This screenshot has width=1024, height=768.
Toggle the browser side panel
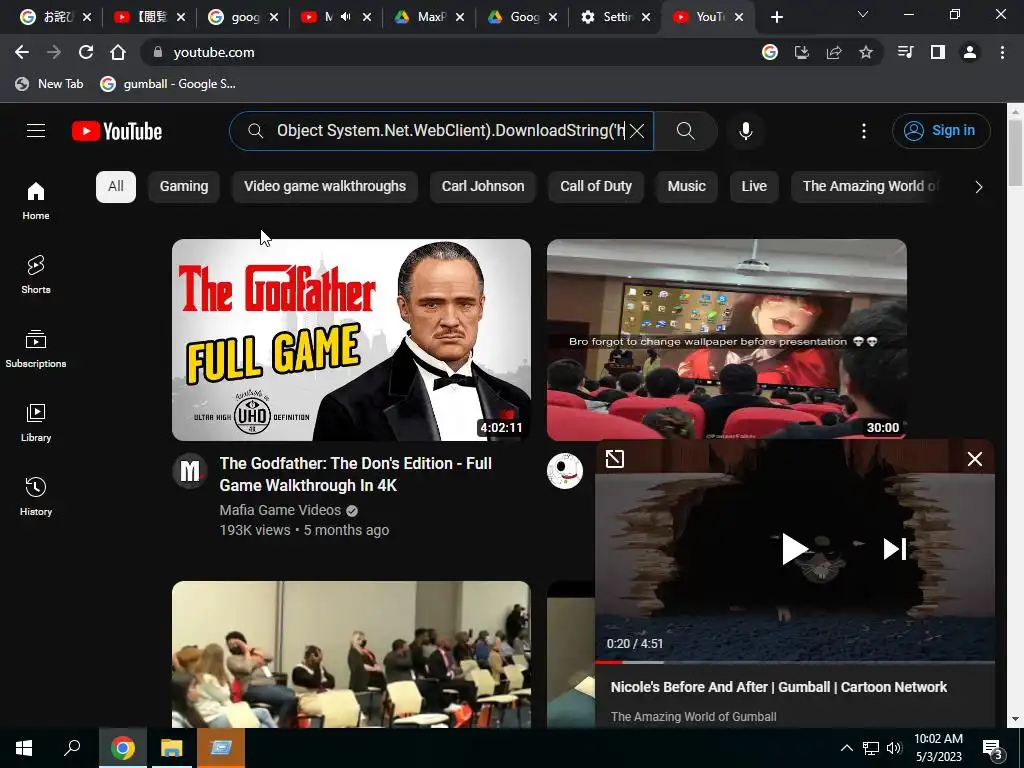tap(938, 52)
